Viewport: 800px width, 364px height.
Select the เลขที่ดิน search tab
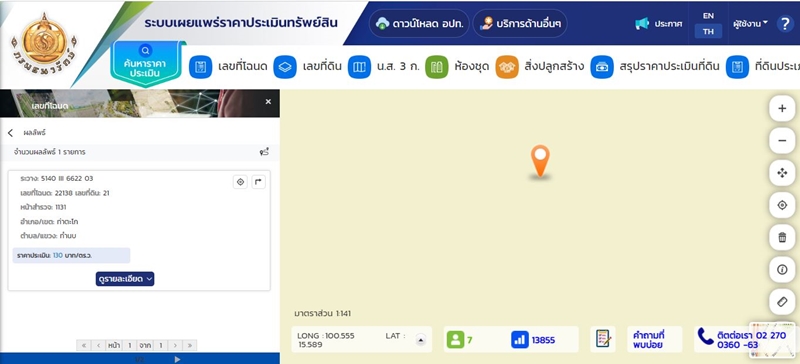[x=307, y=67]
